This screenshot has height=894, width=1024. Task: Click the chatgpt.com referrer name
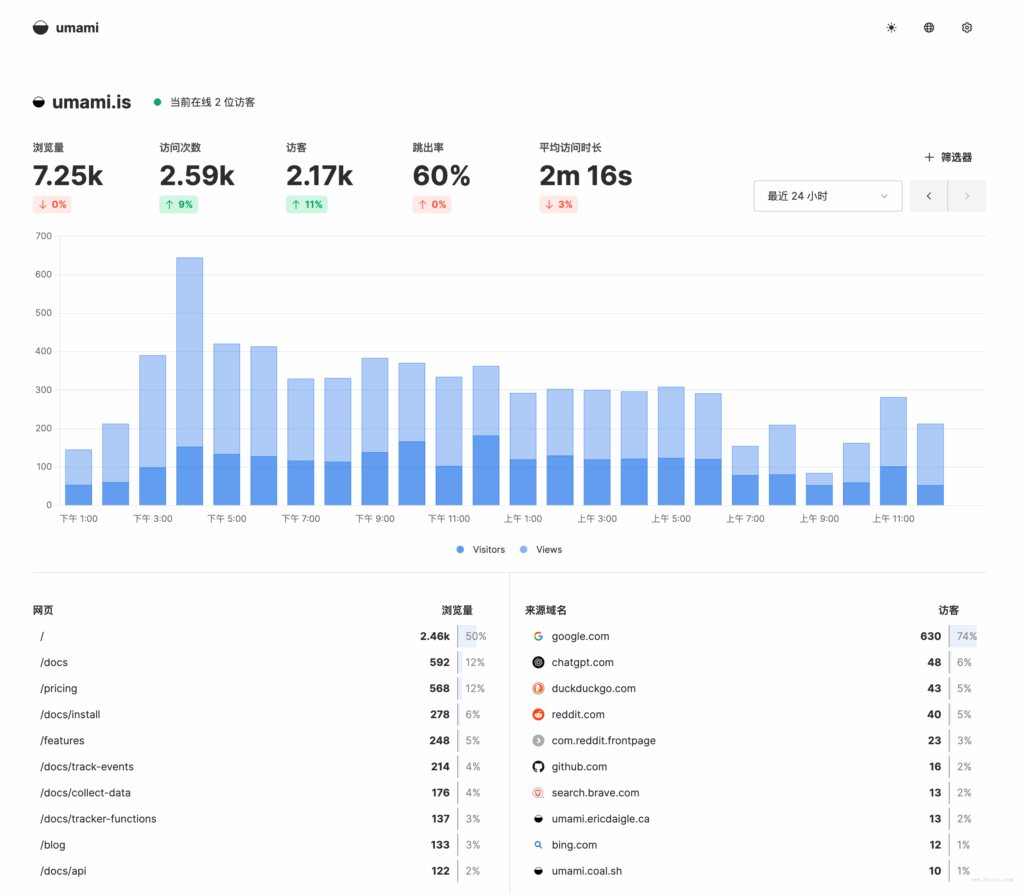point(583,662)
